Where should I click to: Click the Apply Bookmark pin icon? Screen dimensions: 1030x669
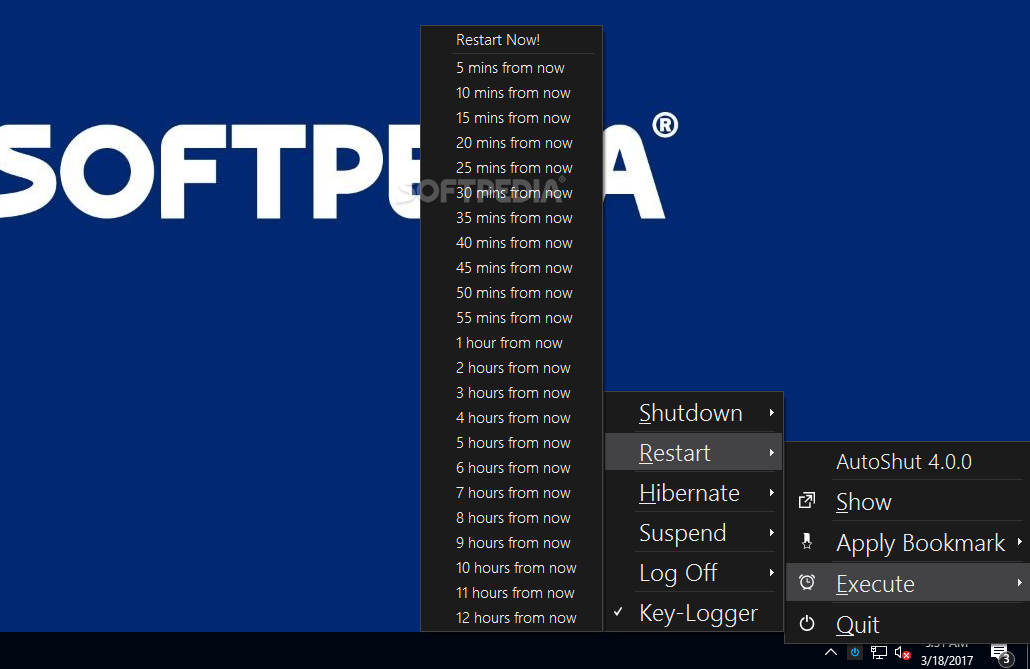[x=807, y=542]
